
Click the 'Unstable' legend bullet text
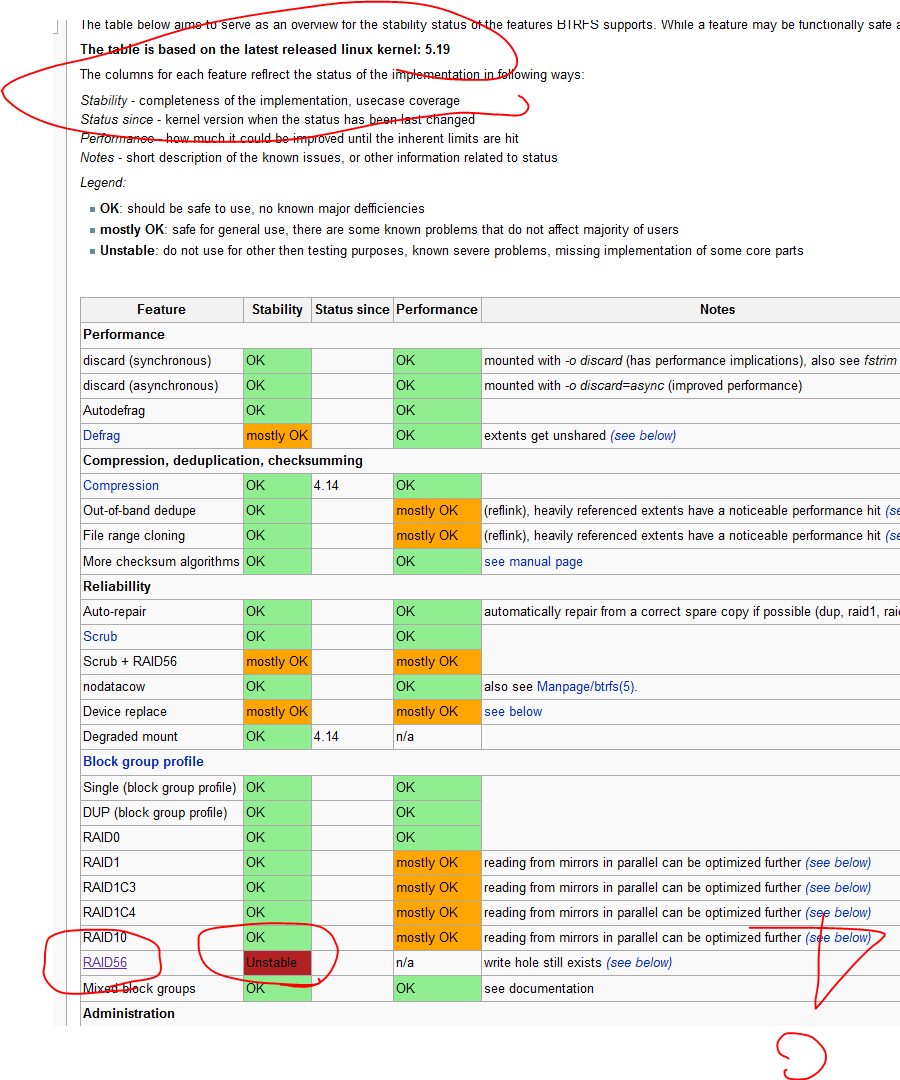point(452,251)
